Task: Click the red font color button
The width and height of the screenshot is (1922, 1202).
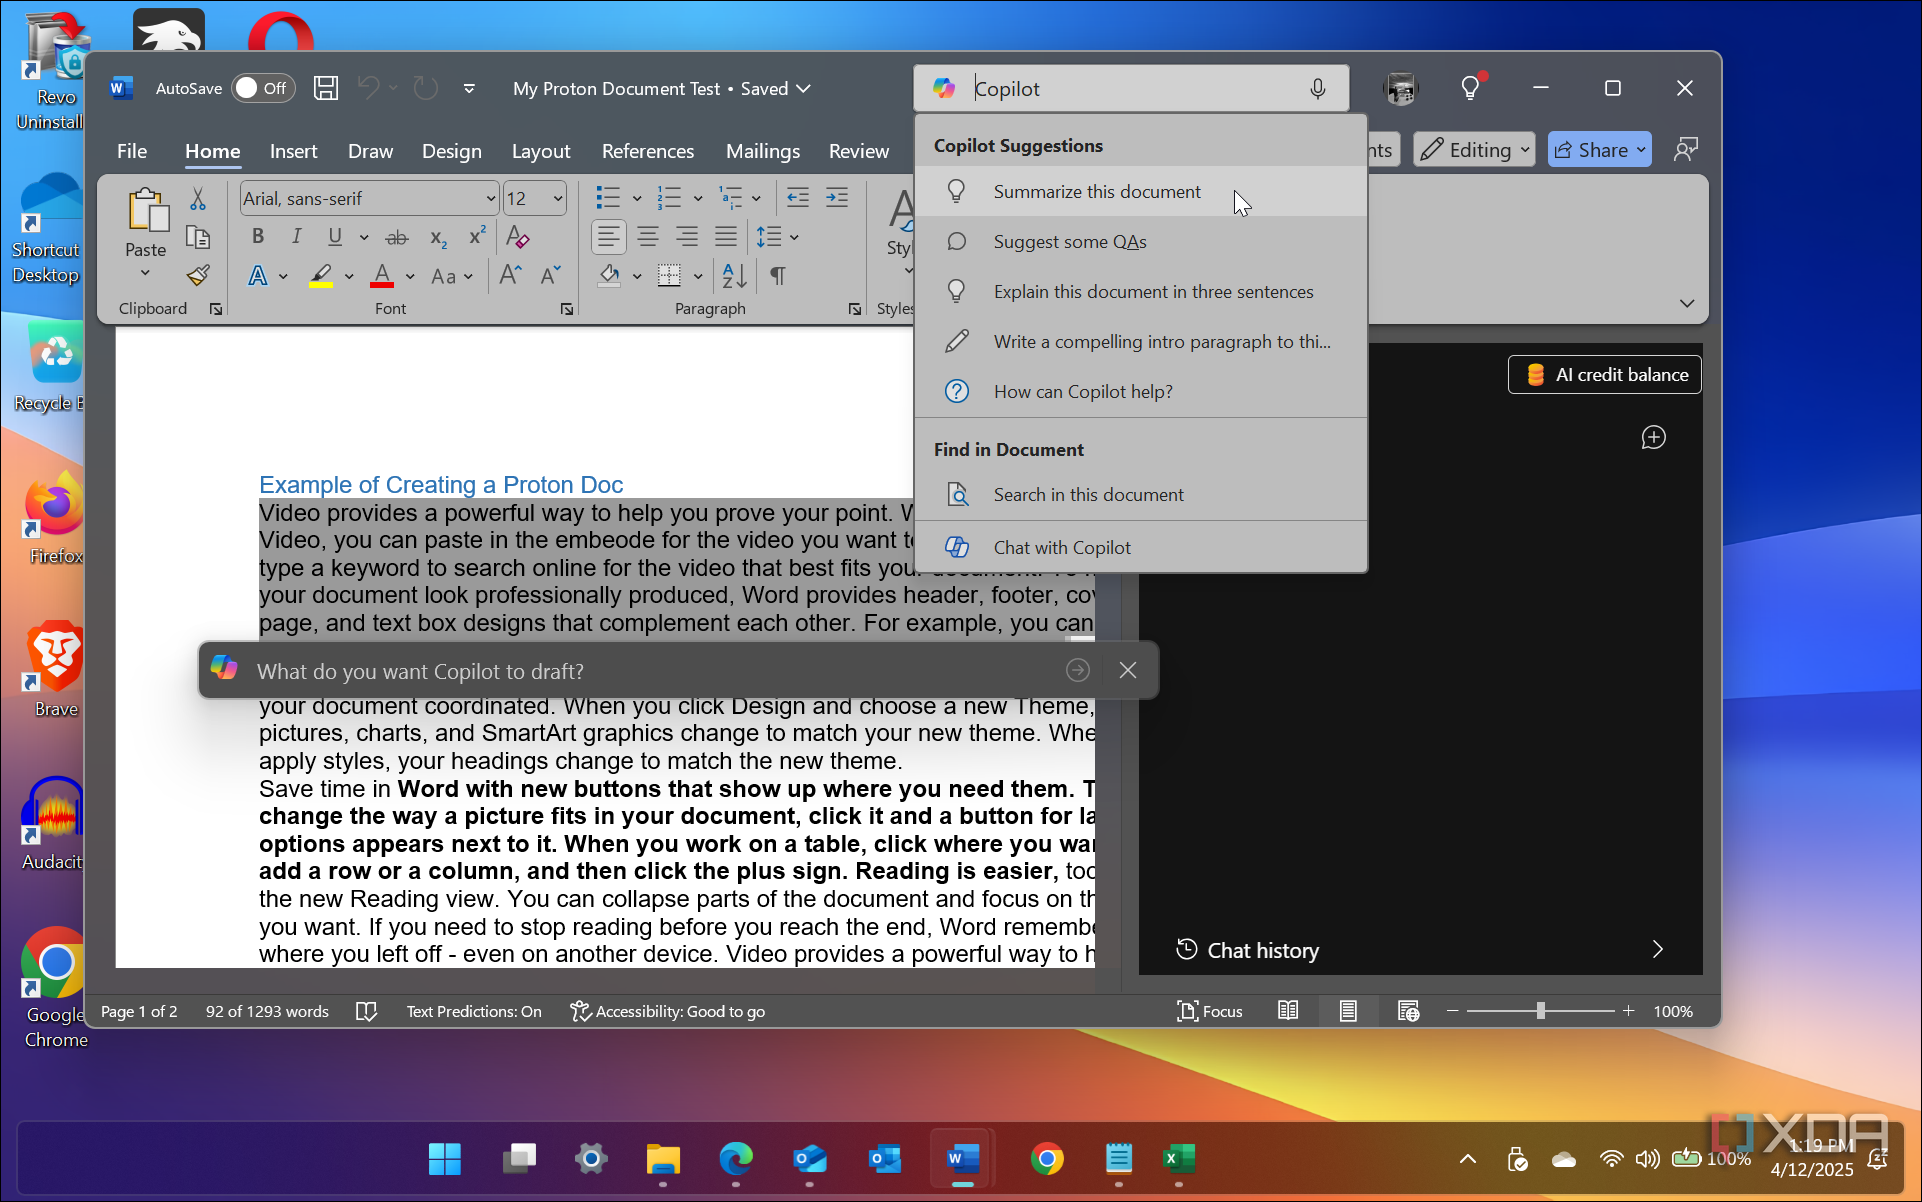Action: coord(382,276)
